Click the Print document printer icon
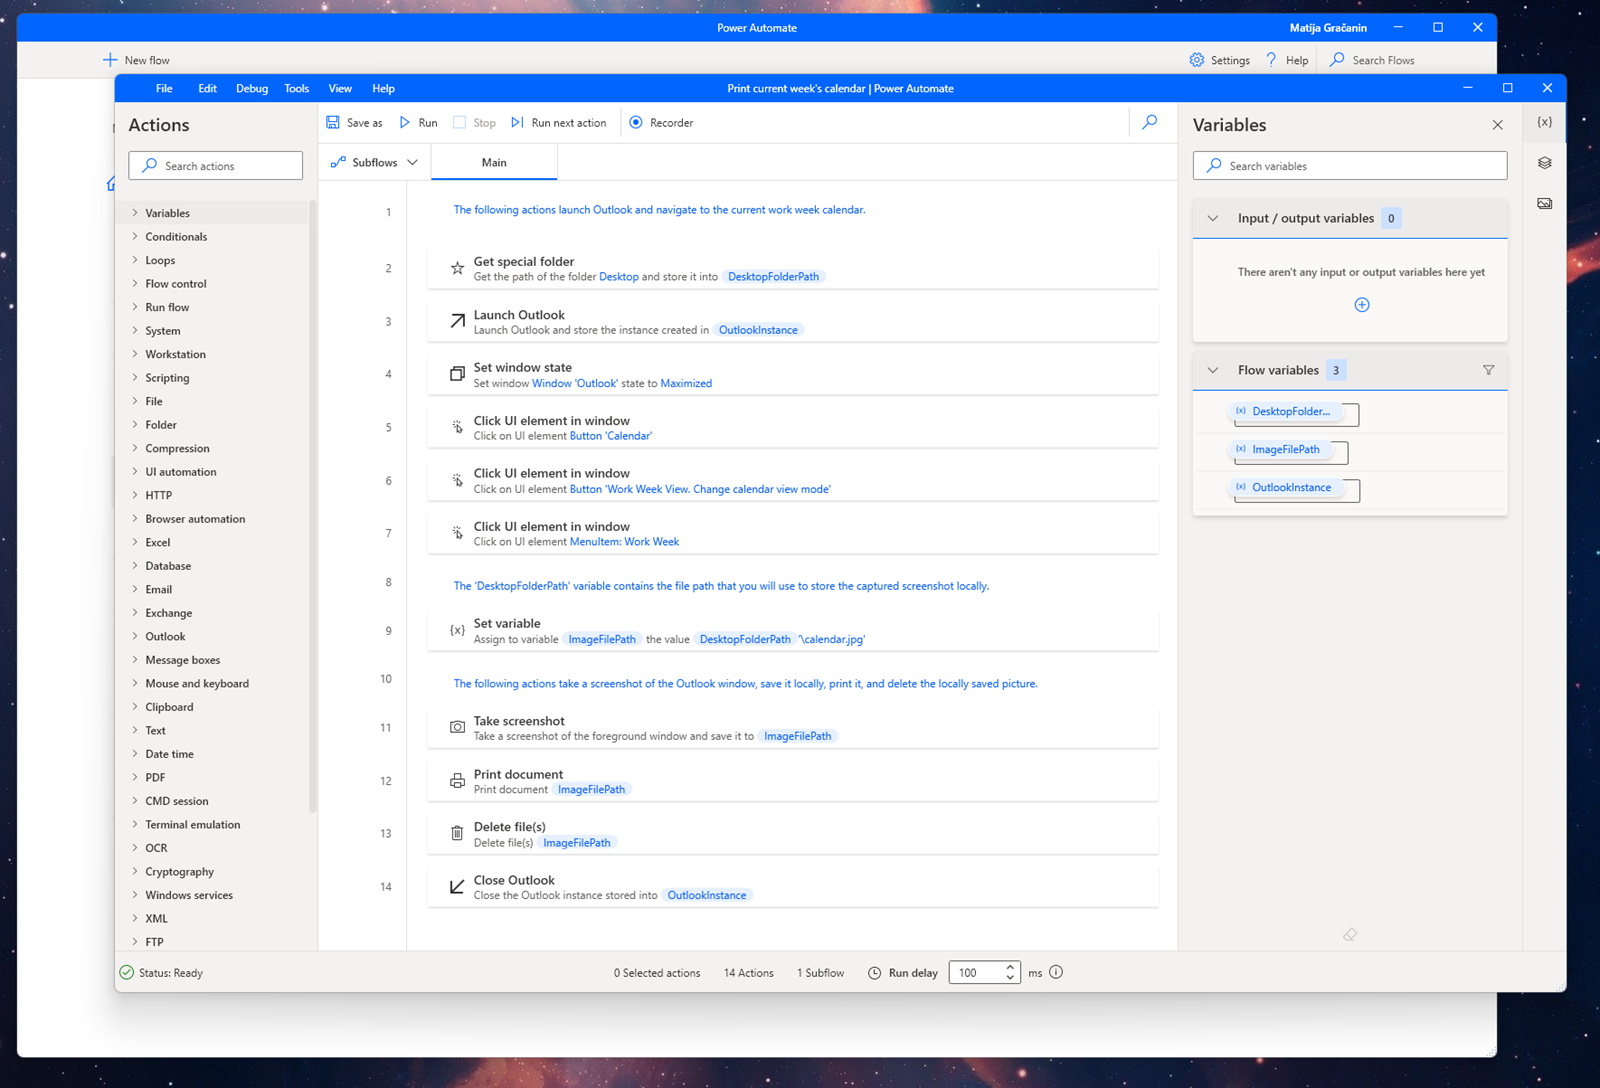The image size is (1600, 1088). pyautogui.click(x=457, y=781)
